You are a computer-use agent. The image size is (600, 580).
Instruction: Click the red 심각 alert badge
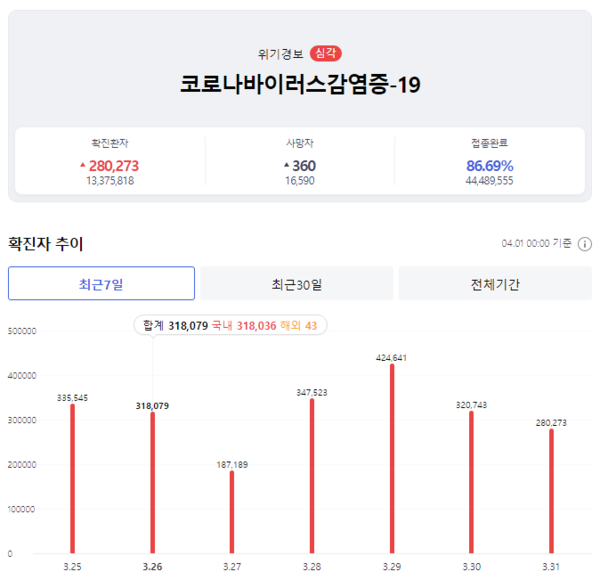pyautogui.click(x=326, y=53)
